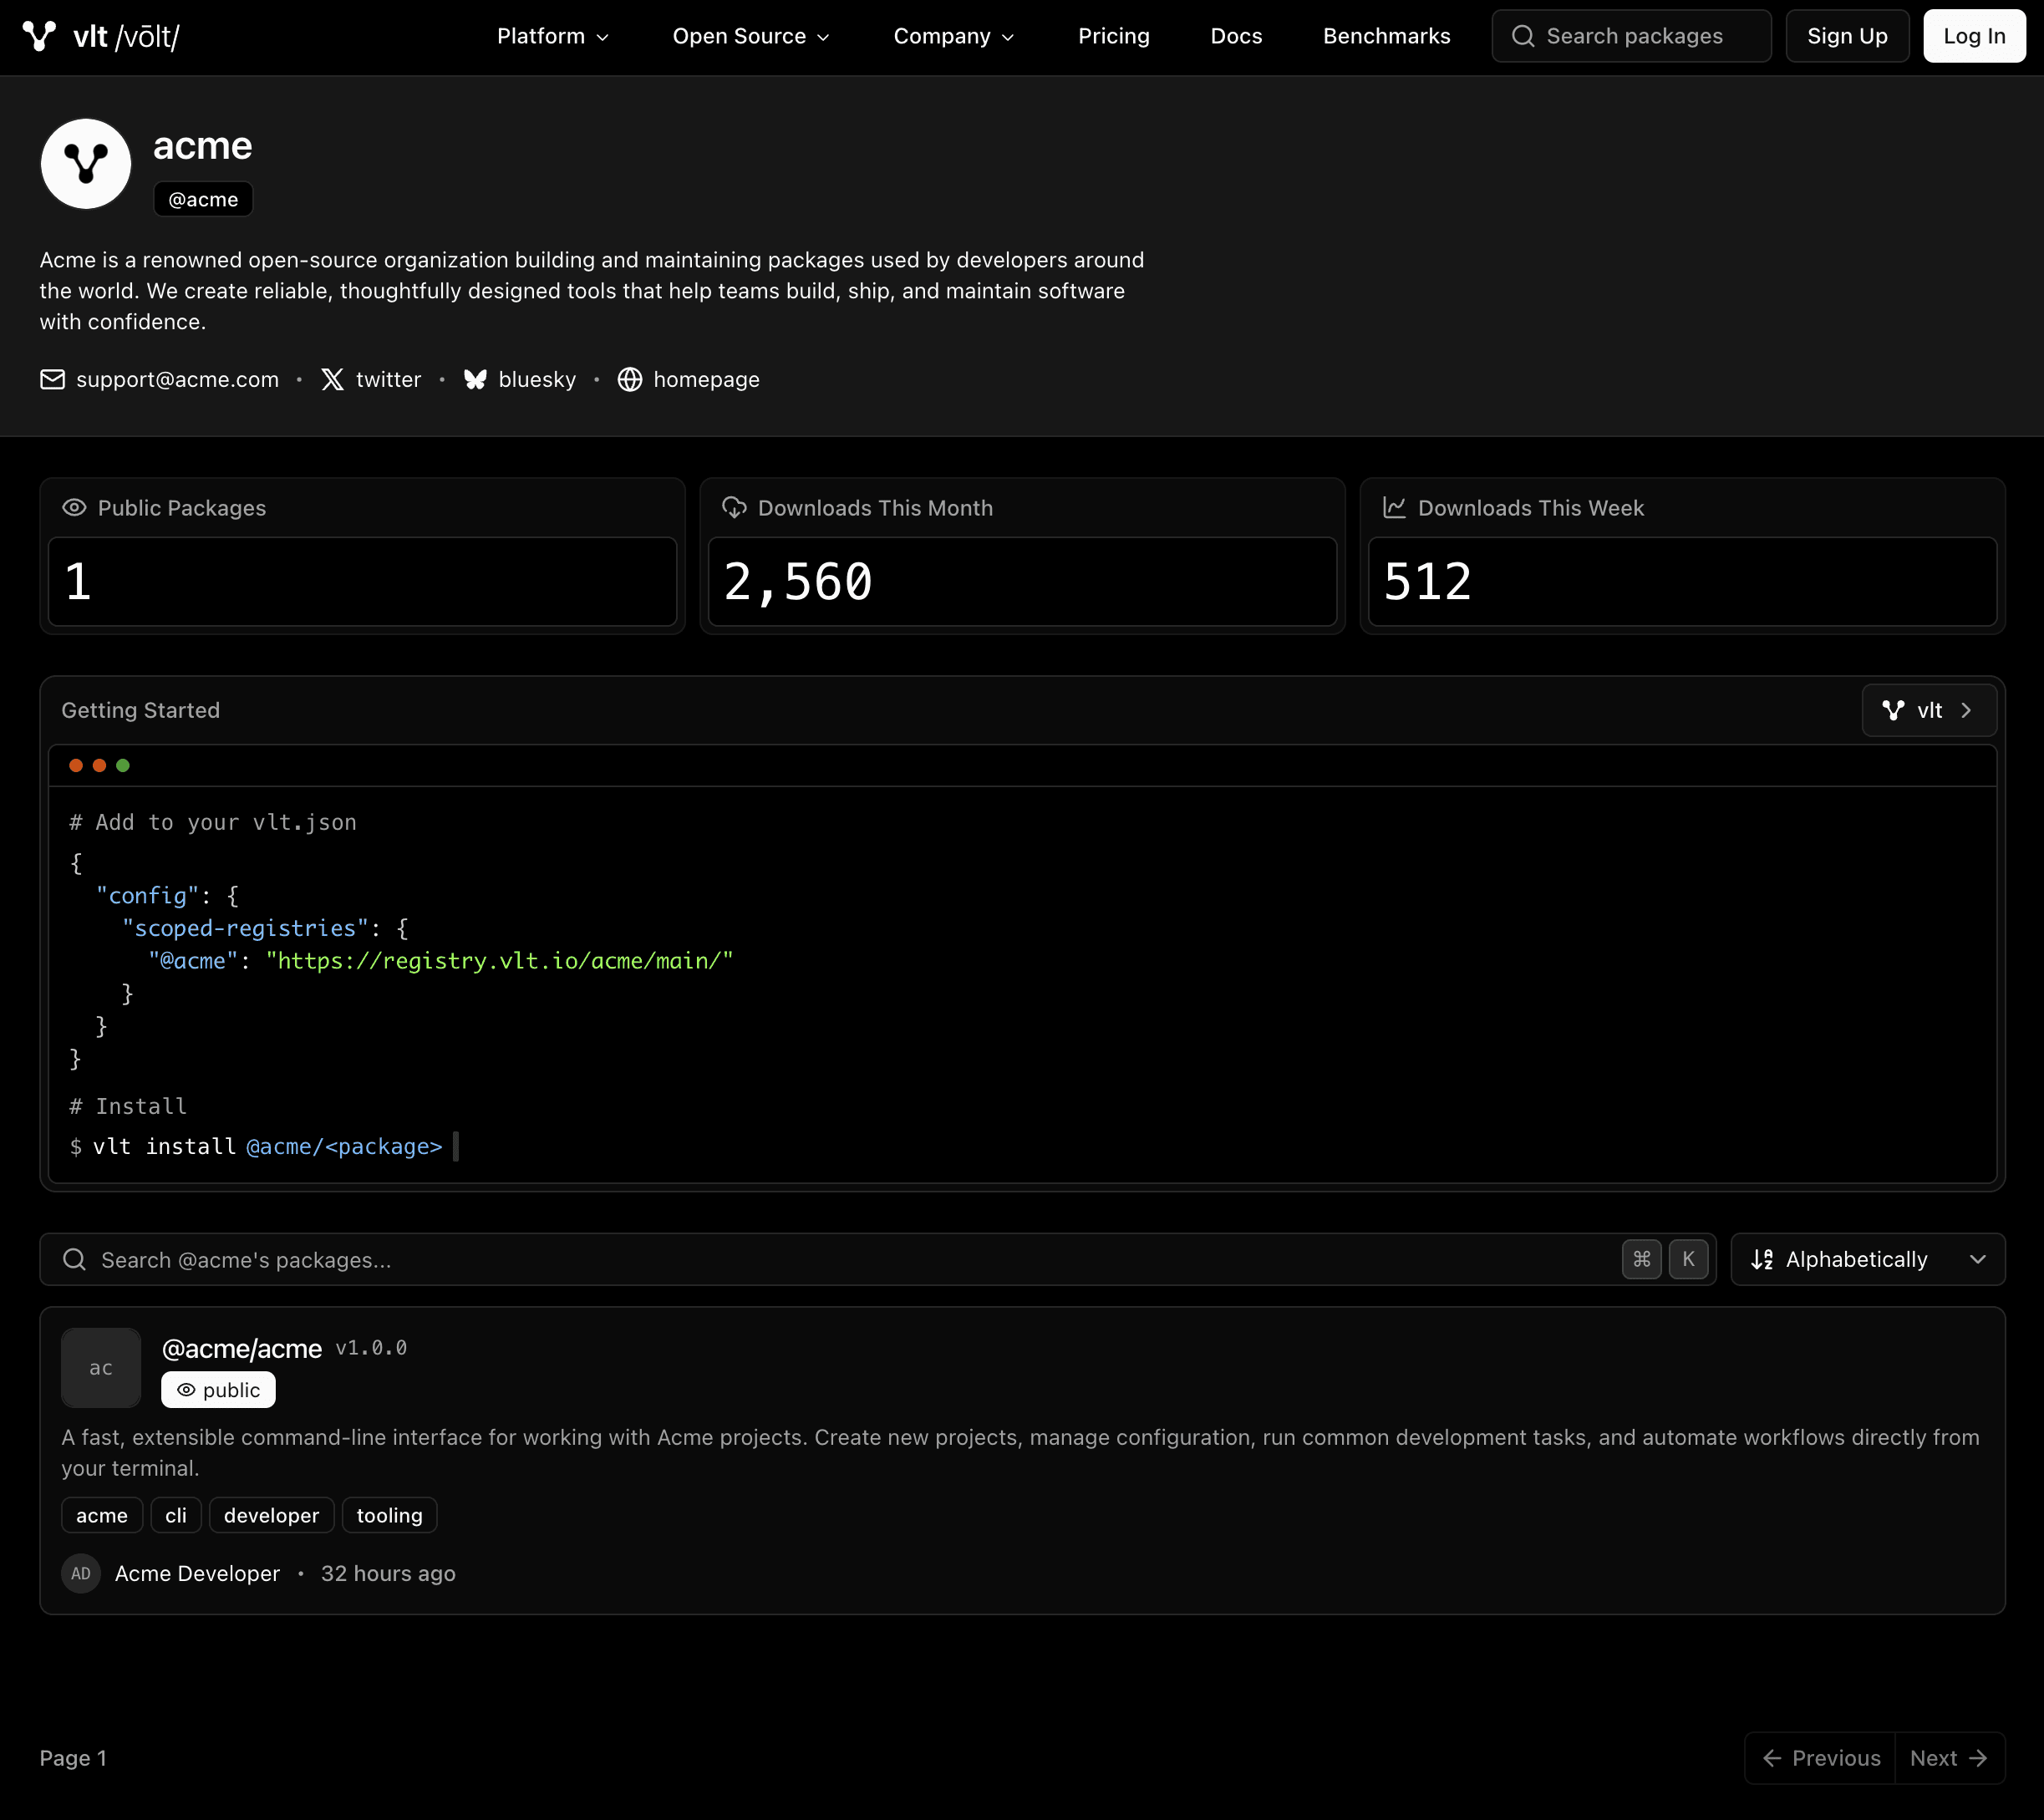Open the acme organization avatar
This screenshot has width=2044, height=1820.
click(86, 164)
